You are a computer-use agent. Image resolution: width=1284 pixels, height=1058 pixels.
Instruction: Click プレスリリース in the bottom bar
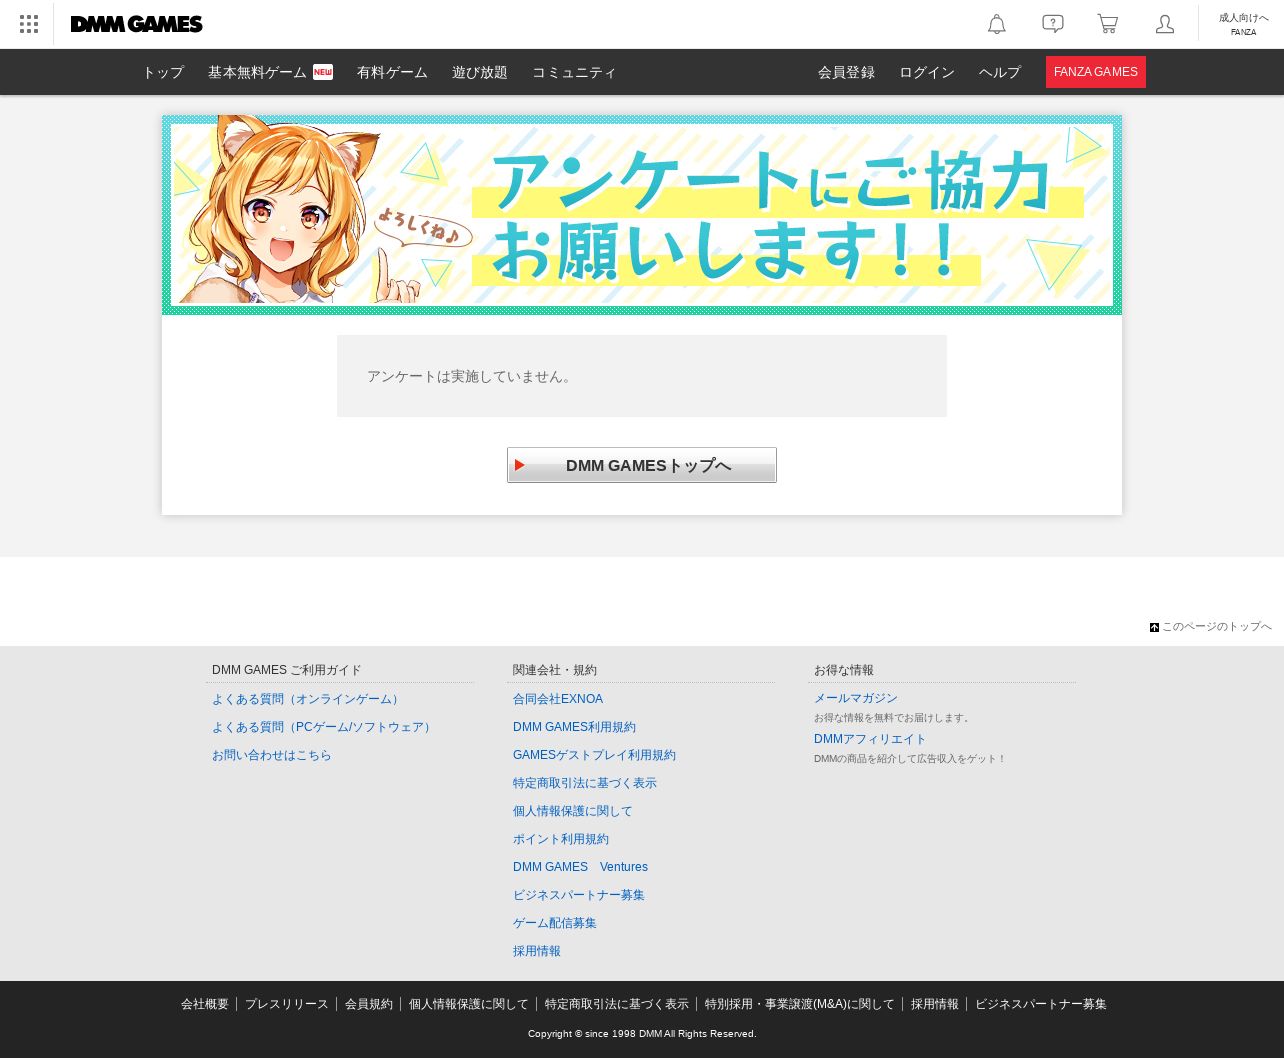click(287, 1004)
